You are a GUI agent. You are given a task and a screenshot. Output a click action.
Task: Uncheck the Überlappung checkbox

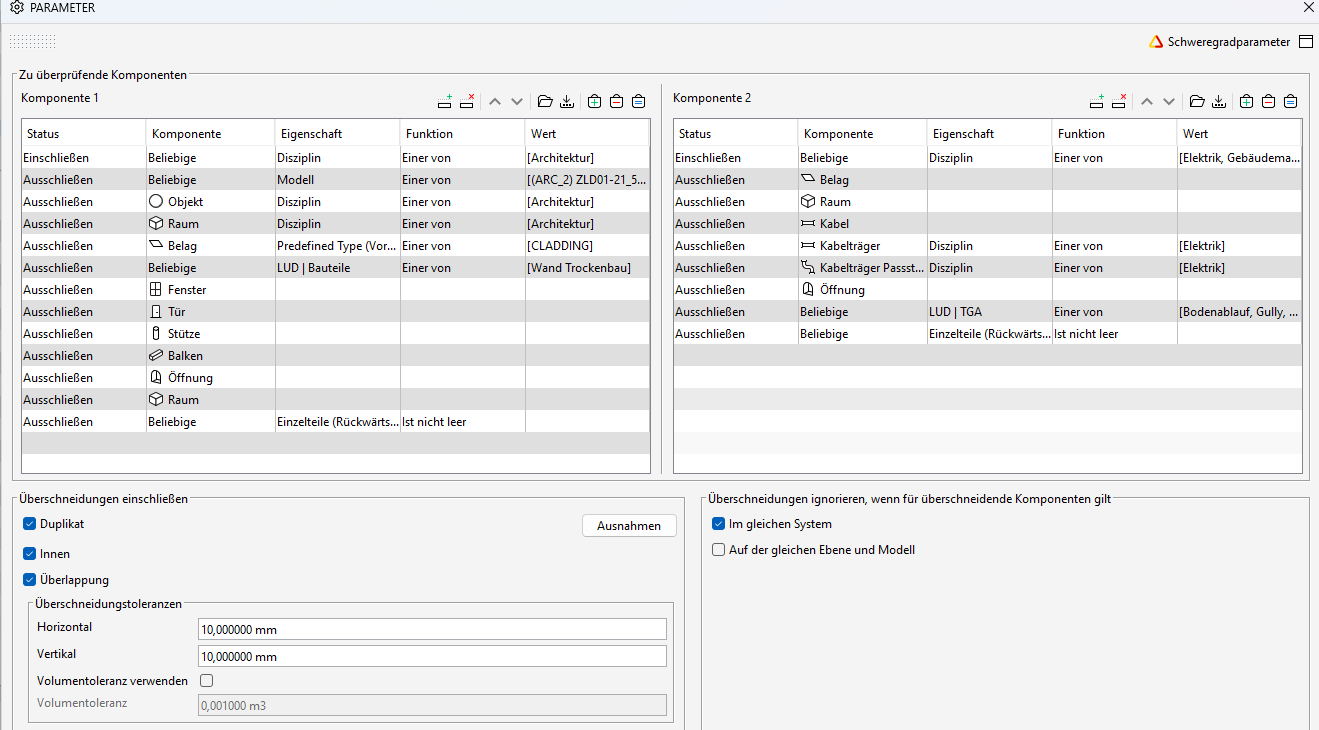pos(29,579)
